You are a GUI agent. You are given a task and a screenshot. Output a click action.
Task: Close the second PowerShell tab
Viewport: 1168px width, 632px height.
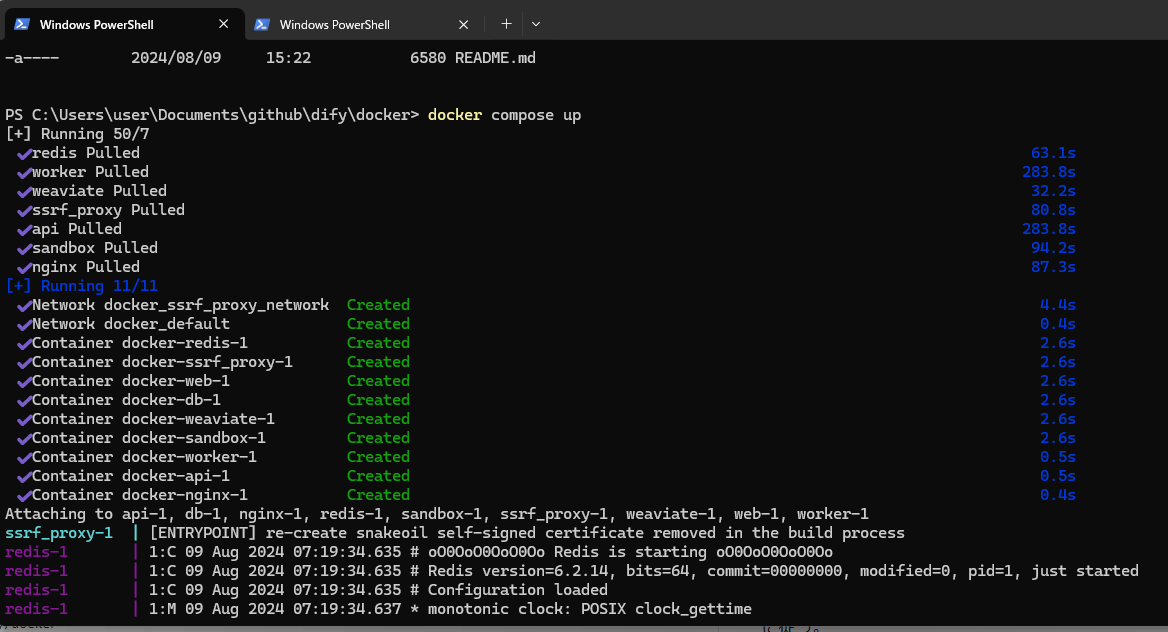click(x=463, y=23)
